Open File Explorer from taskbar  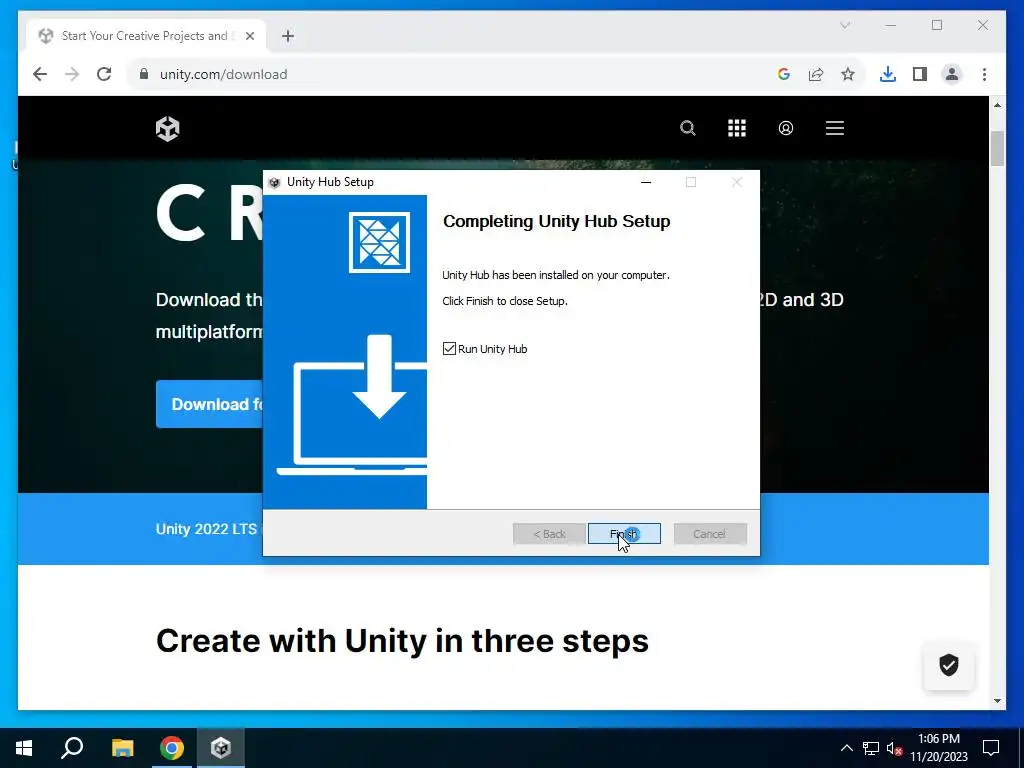122,748
